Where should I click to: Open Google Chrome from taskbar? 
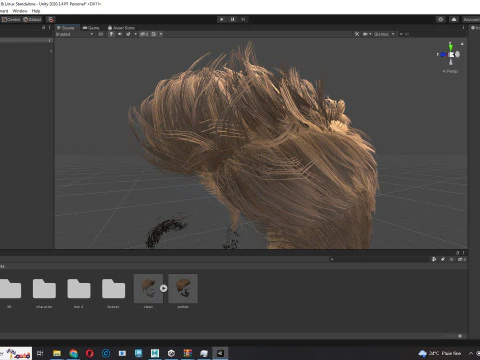tap(73, 353)
